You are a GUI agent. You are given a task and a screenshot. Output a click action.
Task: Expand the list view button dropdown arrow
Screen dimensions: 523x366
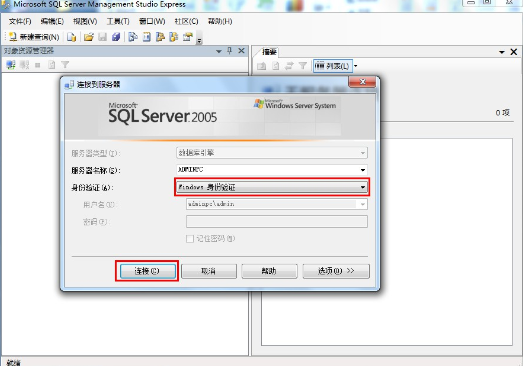356,66
